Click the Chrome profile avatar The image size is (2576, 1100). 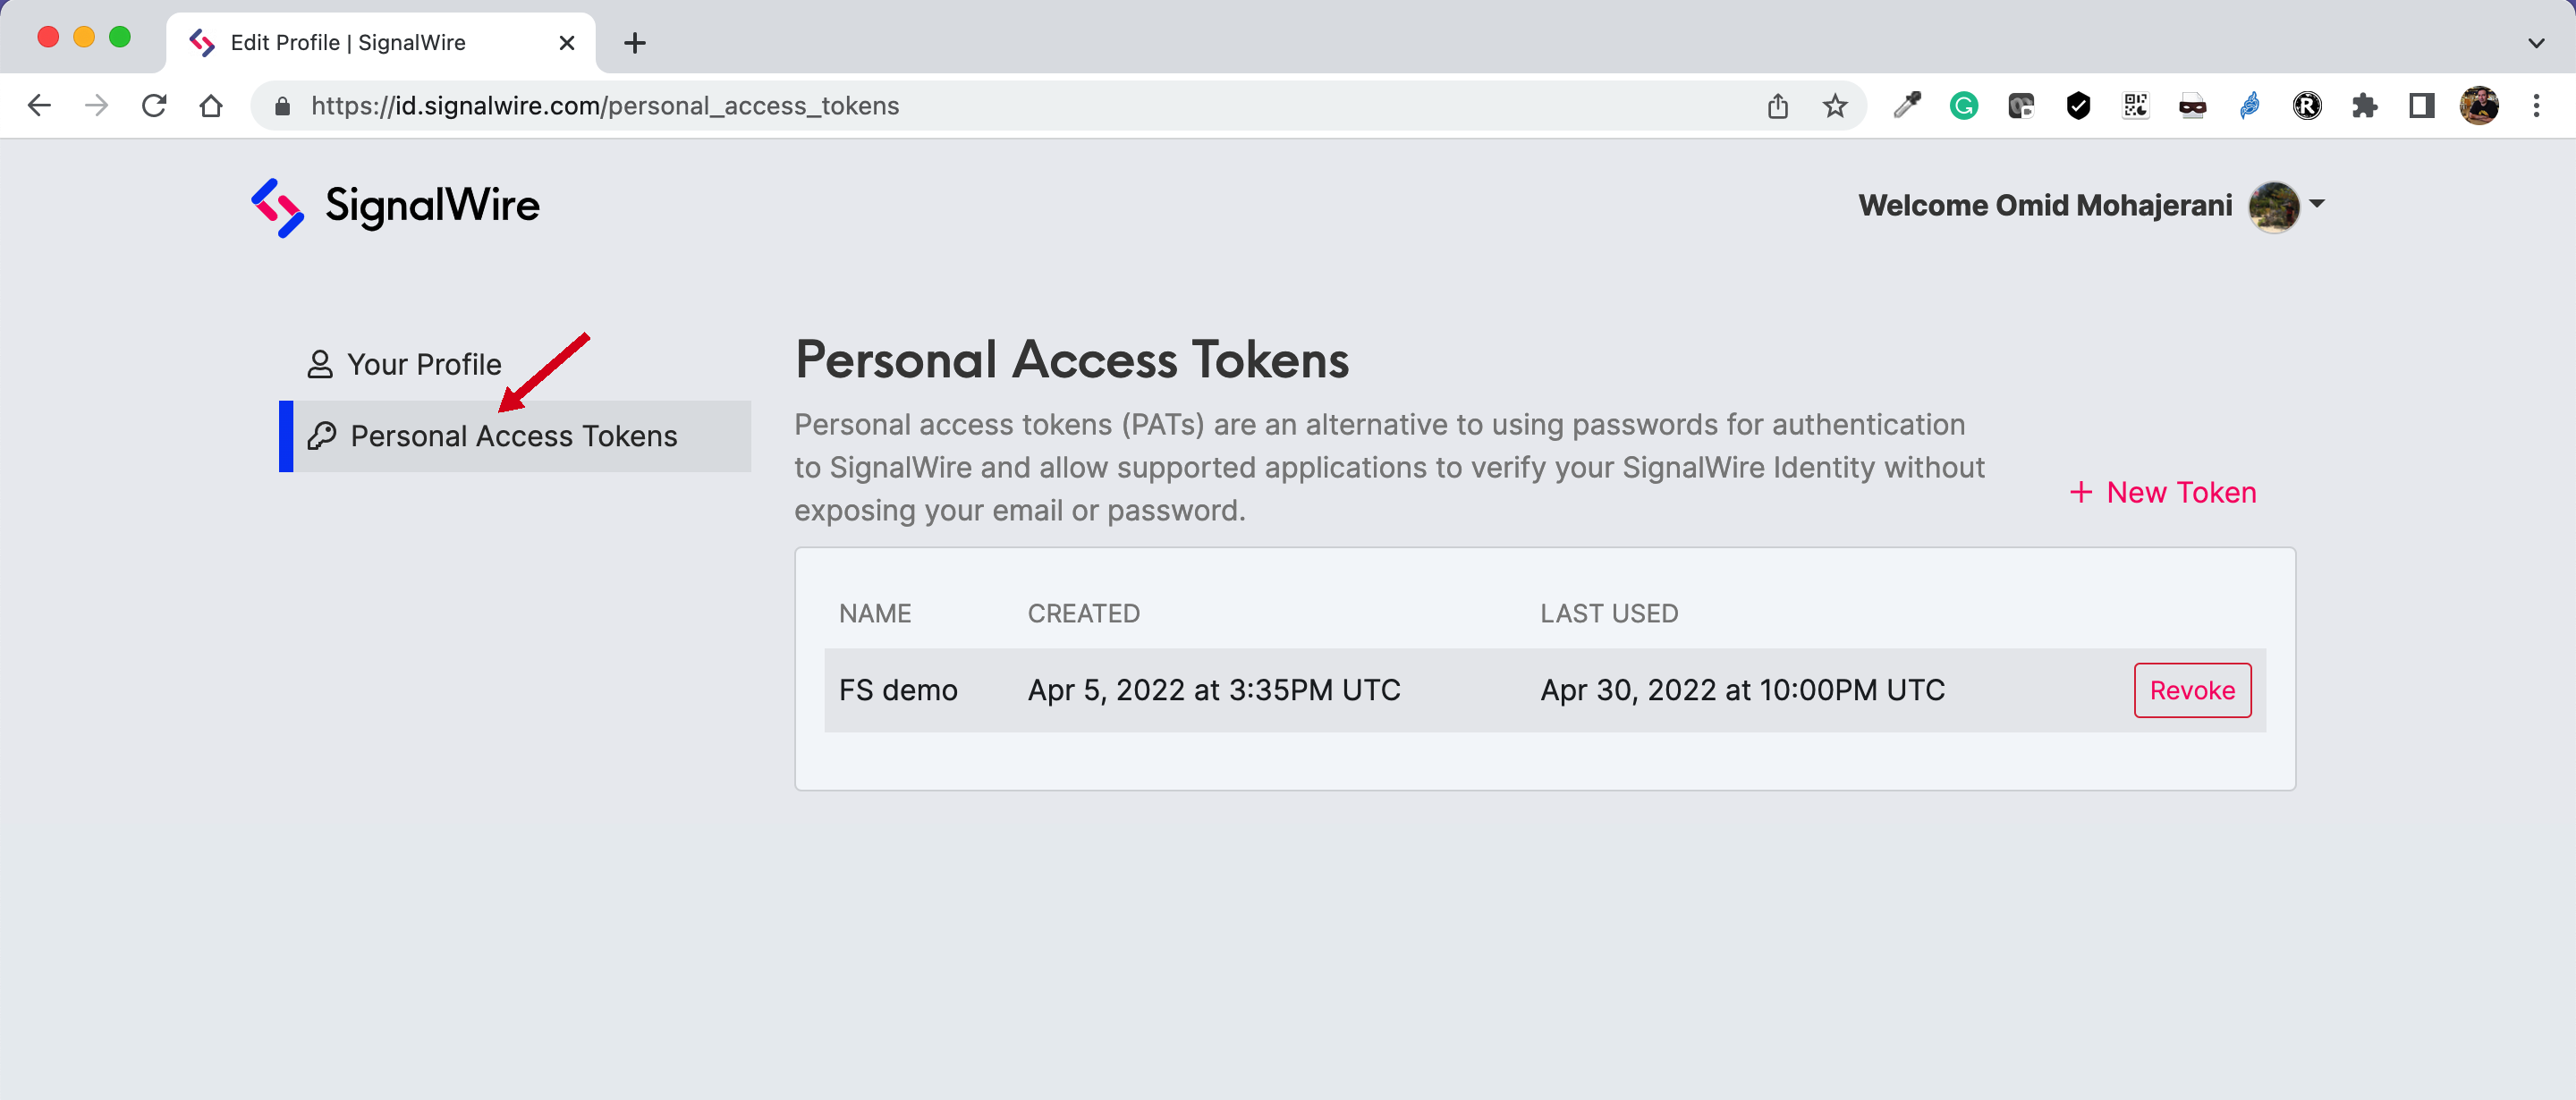(x=2479, y=106)
